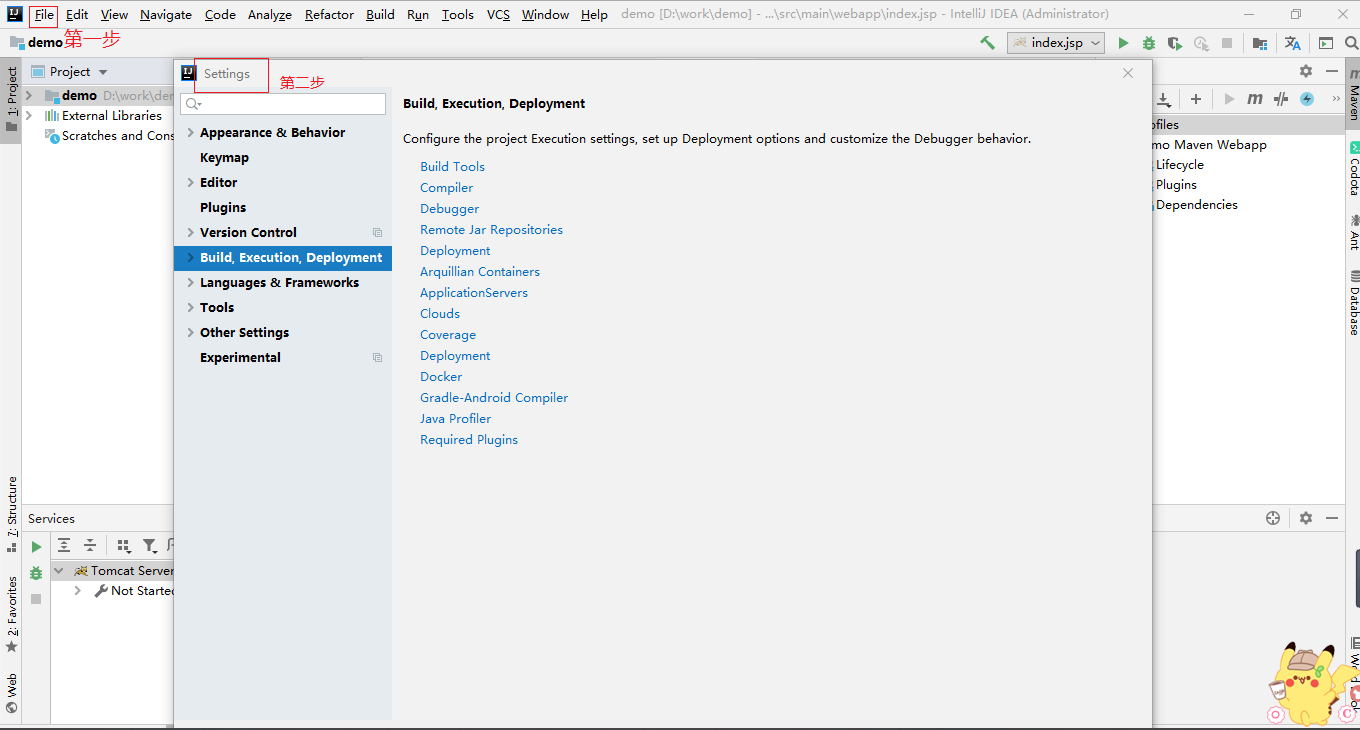This screenshot has height=730, width=1360.
Task: Open Services Group By icon
Action: tap(124, 545)
